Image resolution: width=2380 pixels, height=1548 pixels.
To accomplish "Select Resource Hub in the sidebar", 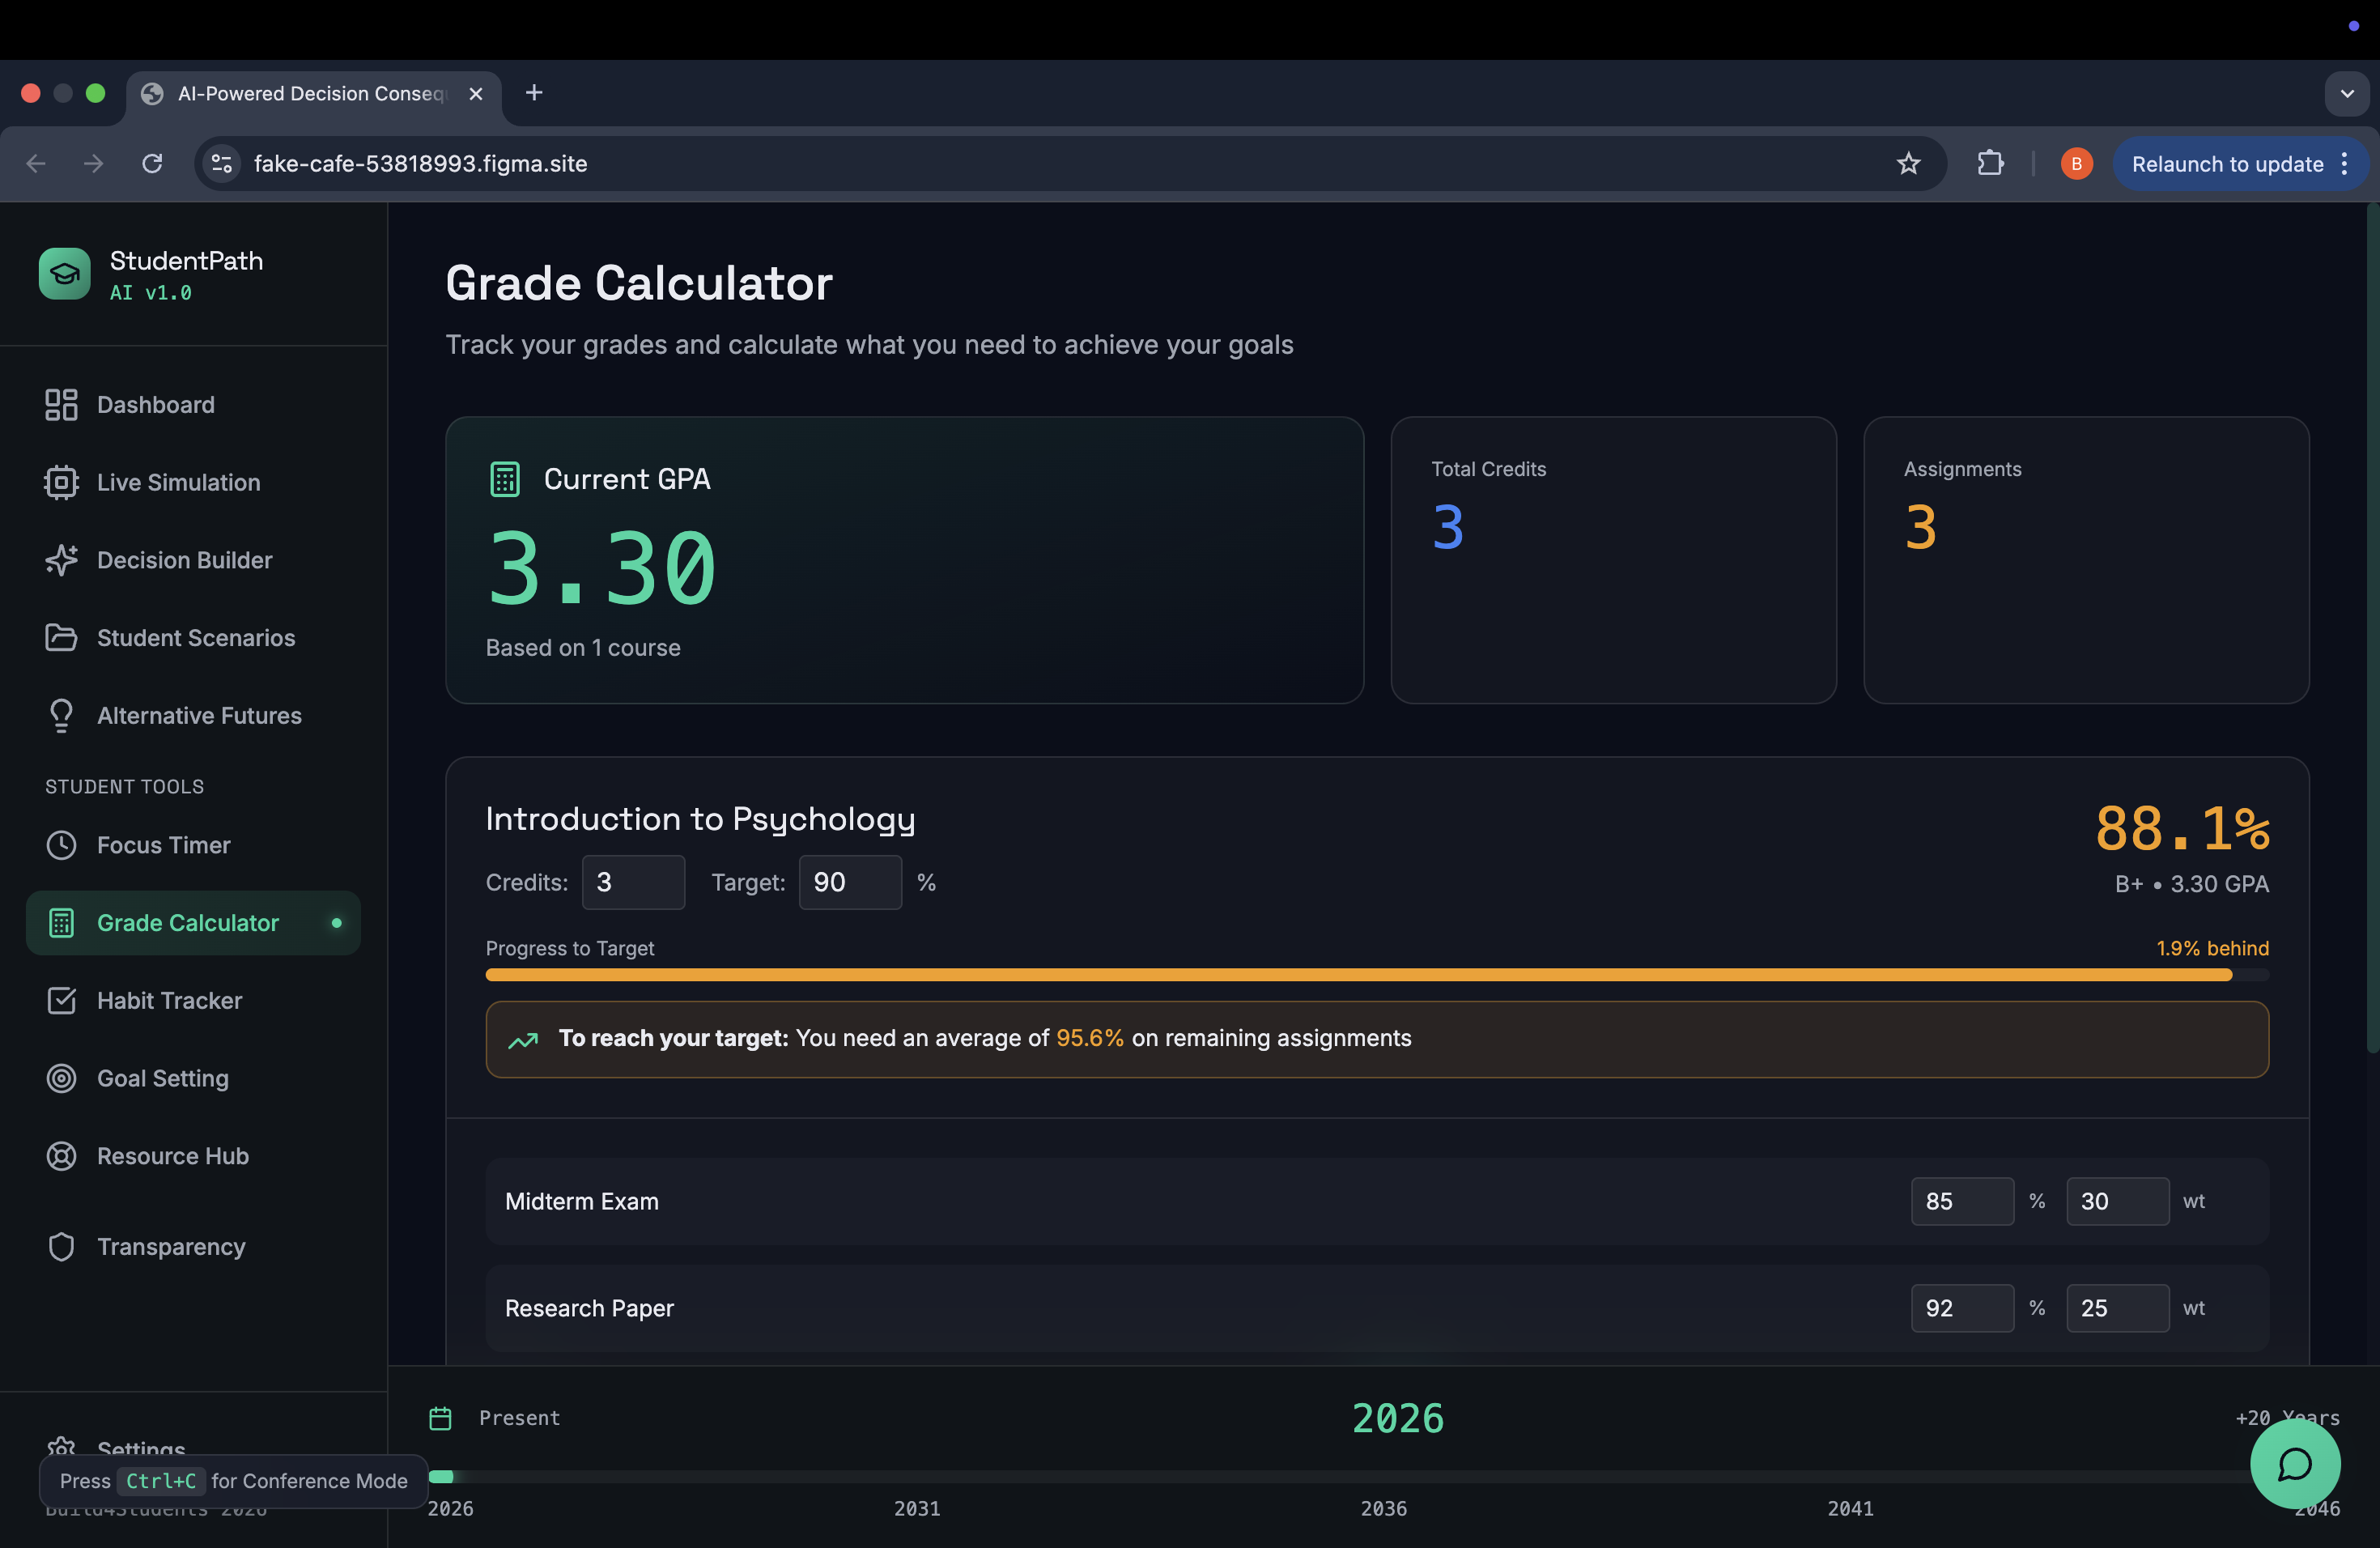I will (173, 1156).
